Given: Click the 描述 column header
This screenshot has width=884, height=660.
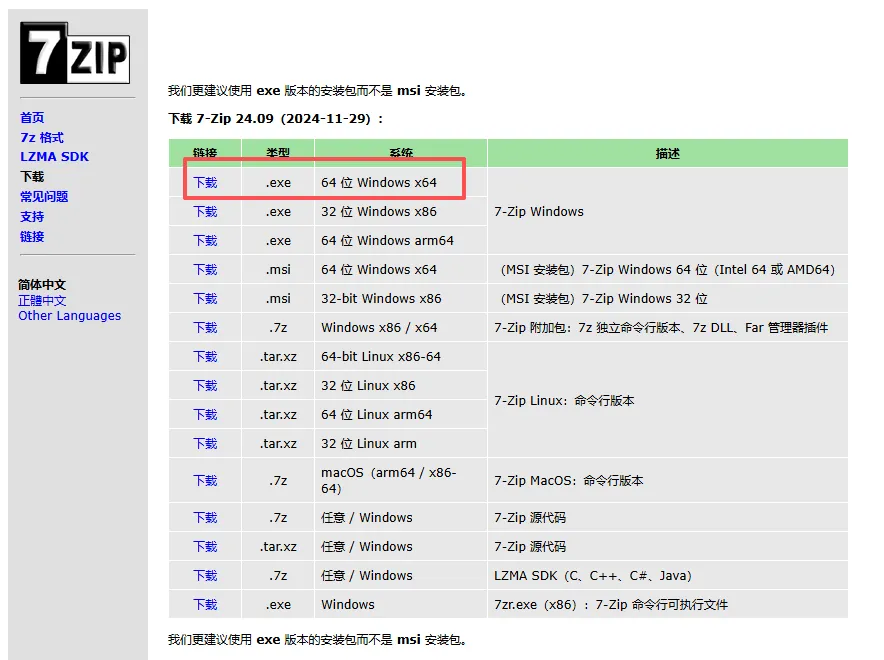Looking at the screenshot, I should [x=668, y=153].
